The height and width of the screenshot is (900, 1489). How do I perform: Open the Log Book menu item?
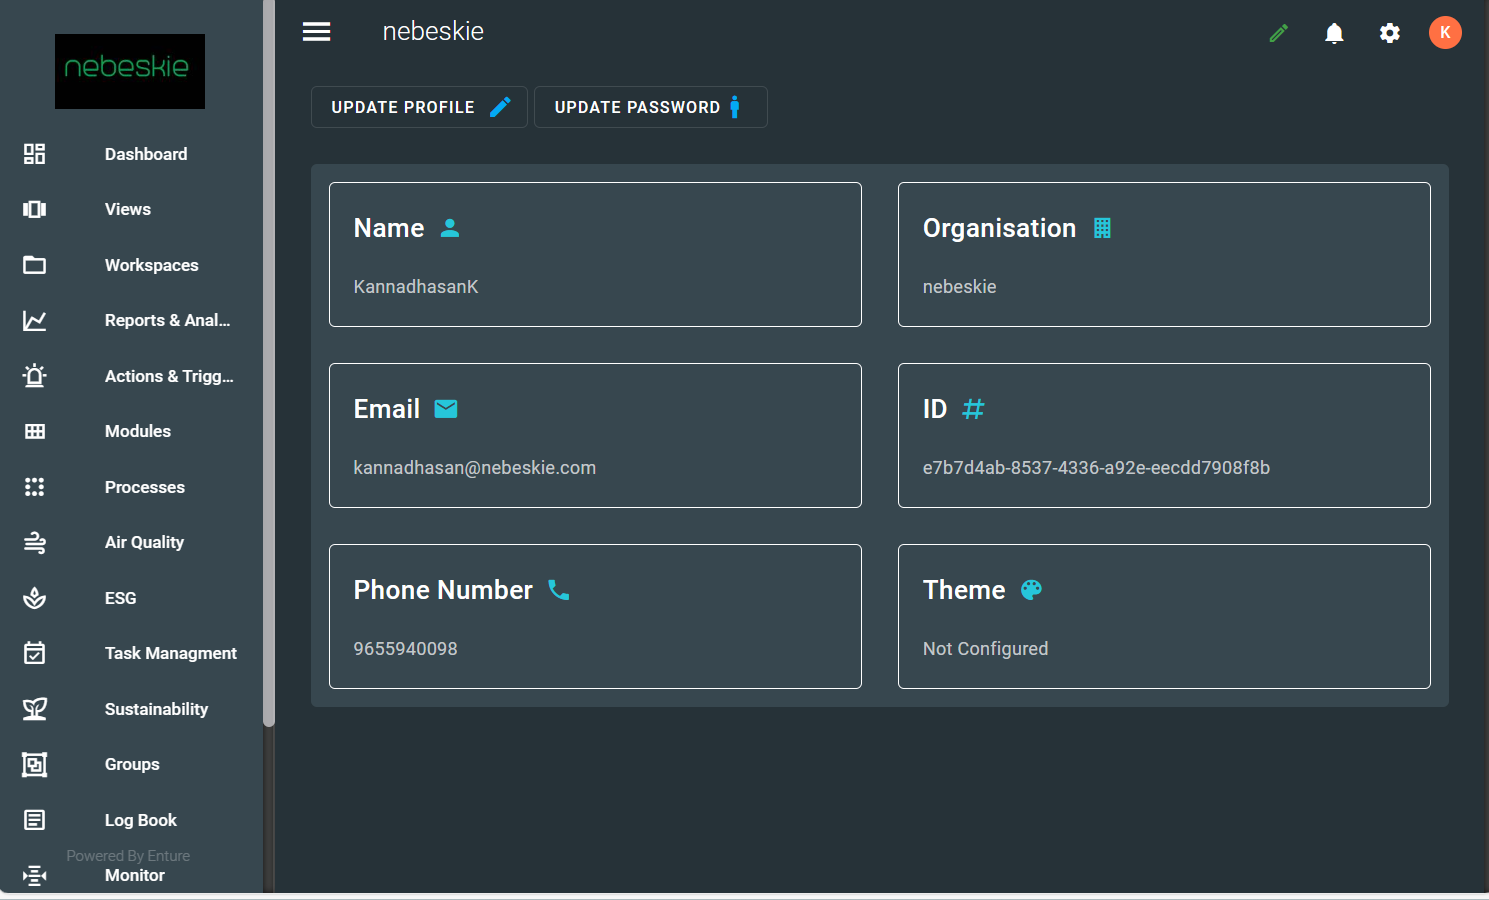tap(141, 820)
